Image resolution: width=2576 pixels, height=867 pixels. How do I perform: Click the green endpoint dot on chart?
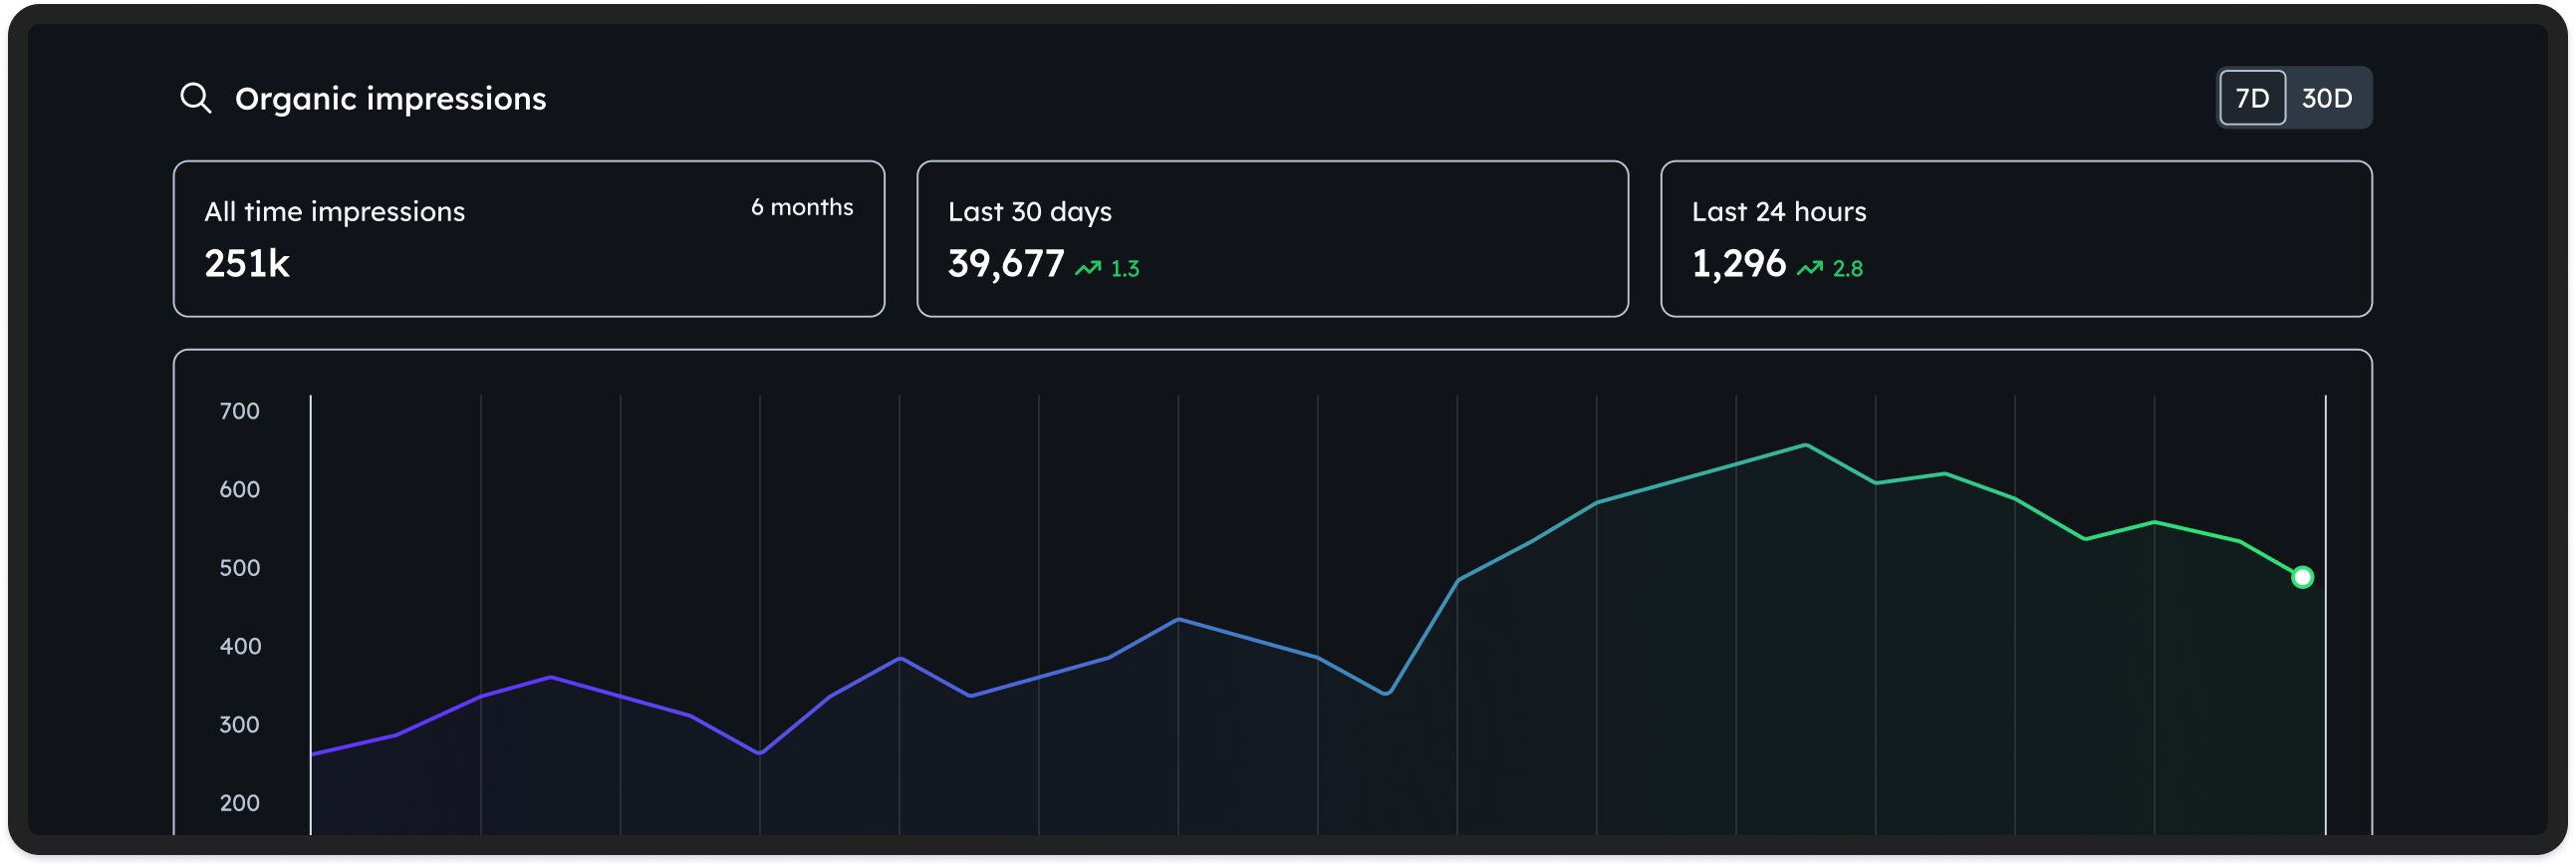[2302, 577]
